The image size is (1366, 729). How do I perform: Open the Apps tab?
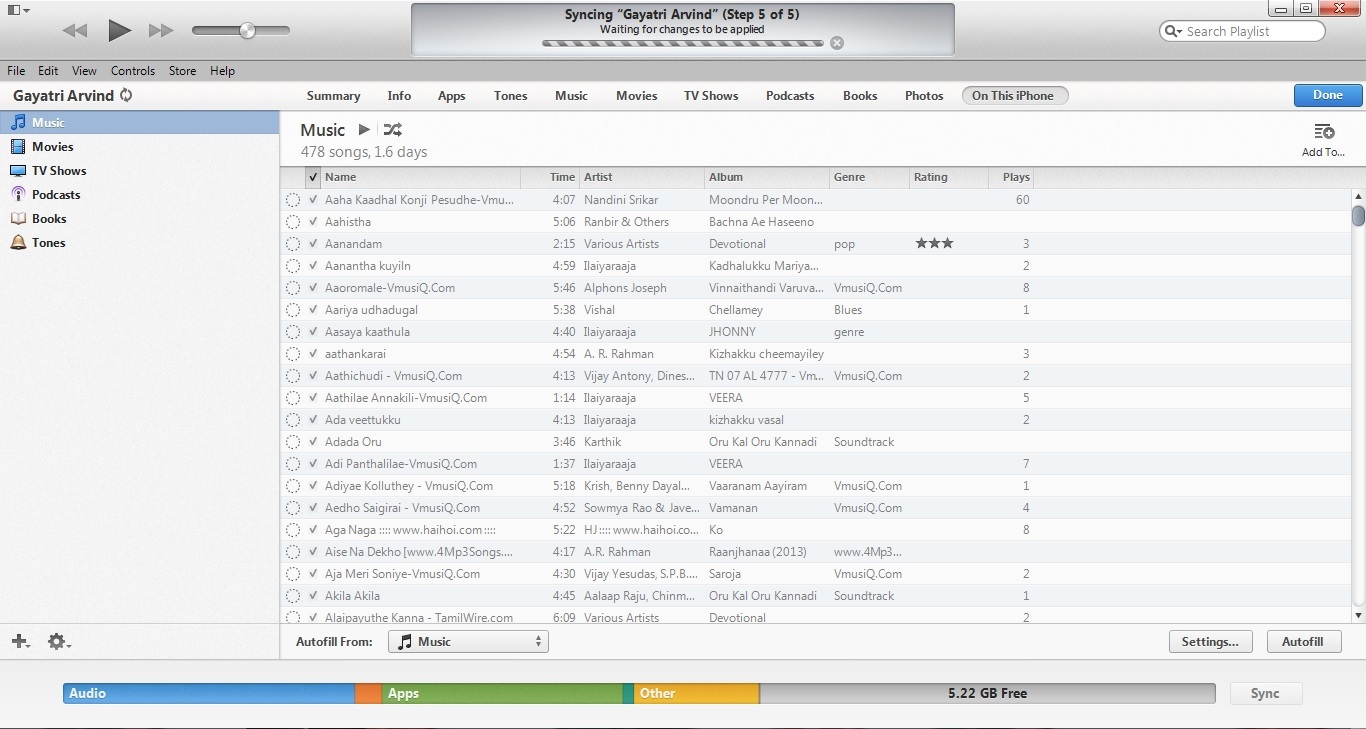[x=452, y=96]
